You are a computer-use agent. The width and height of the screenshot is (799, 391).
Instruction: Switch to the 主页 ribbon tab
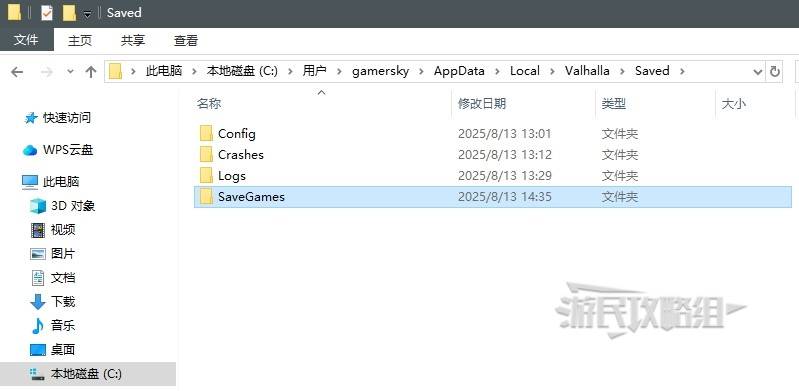[80, 41]
